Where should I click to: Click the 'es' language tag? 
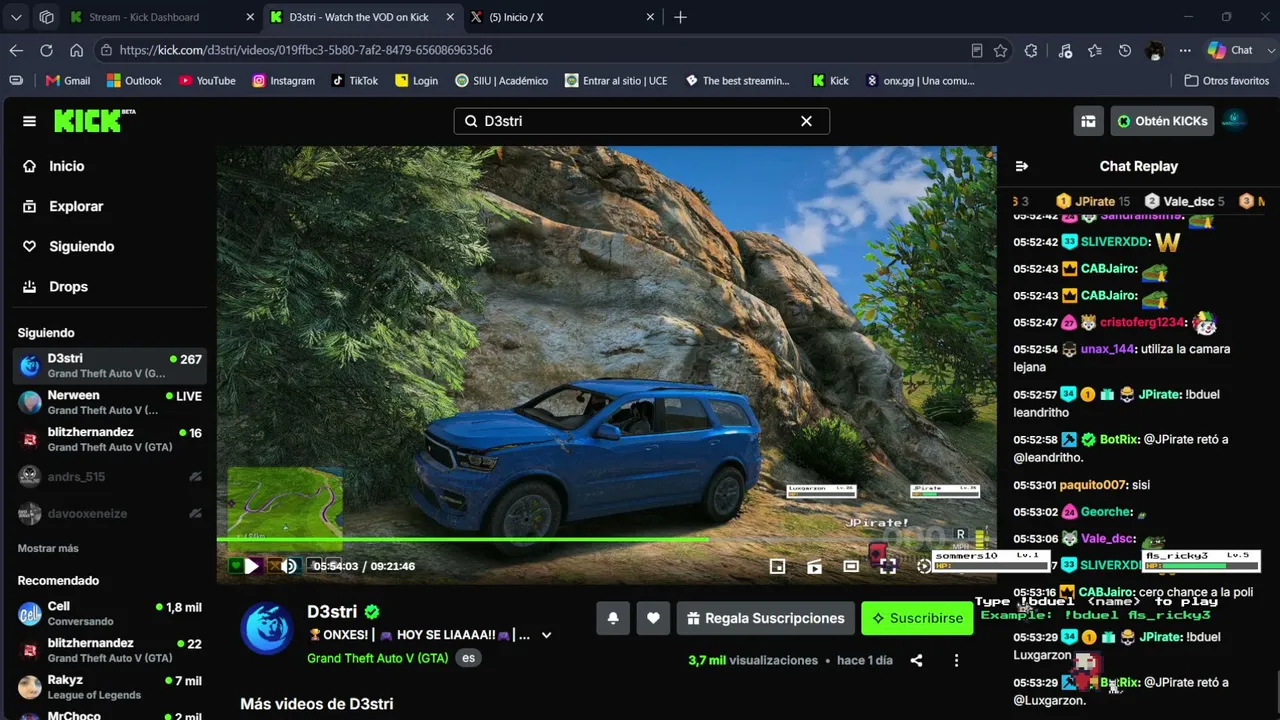click(467, 658)
